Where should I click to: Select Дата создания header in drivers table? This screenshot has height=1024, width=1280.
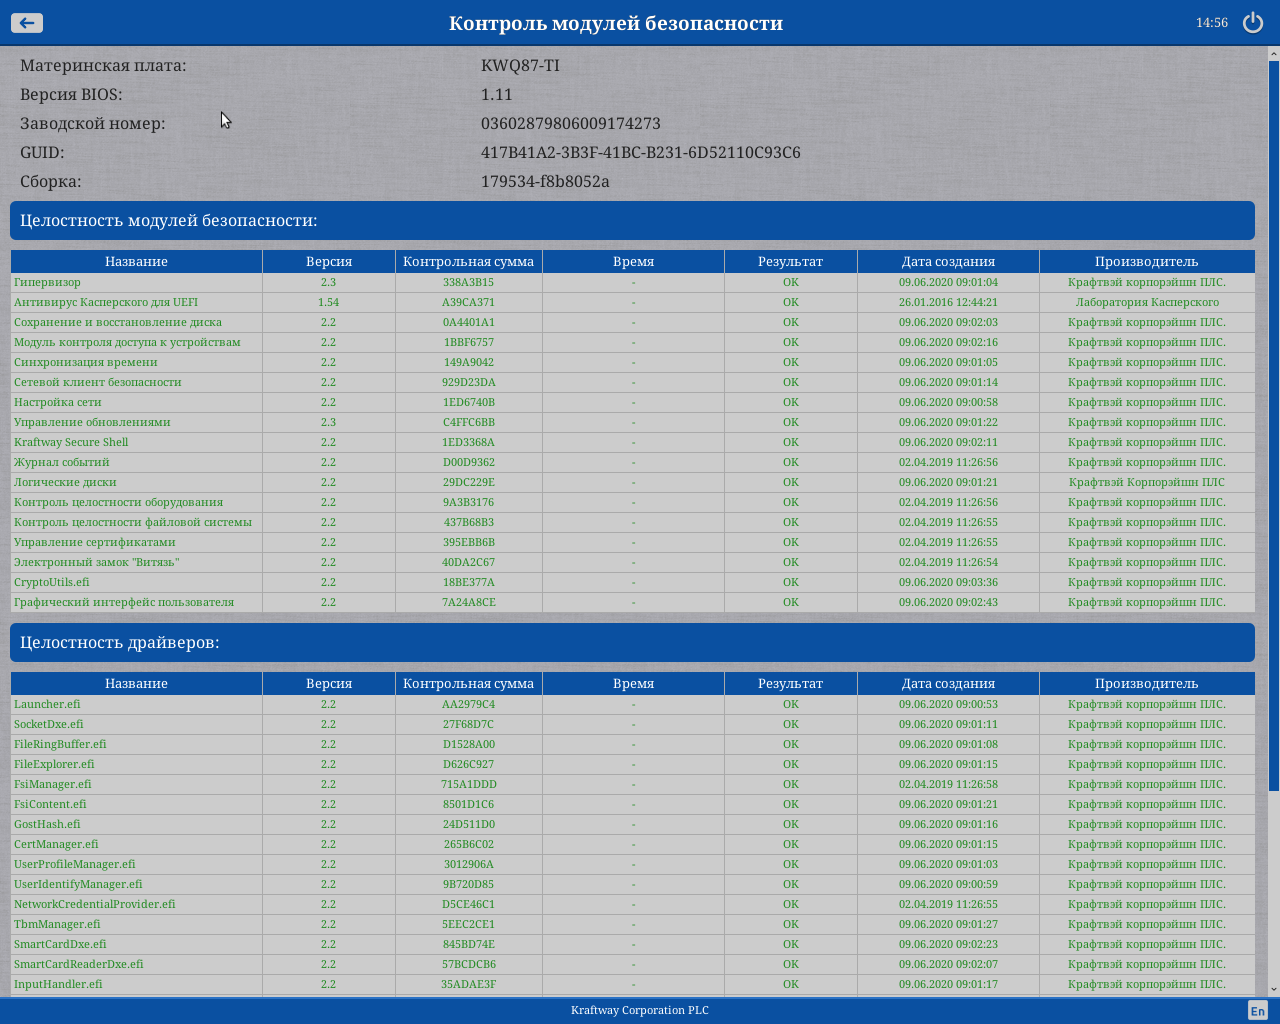948,683
